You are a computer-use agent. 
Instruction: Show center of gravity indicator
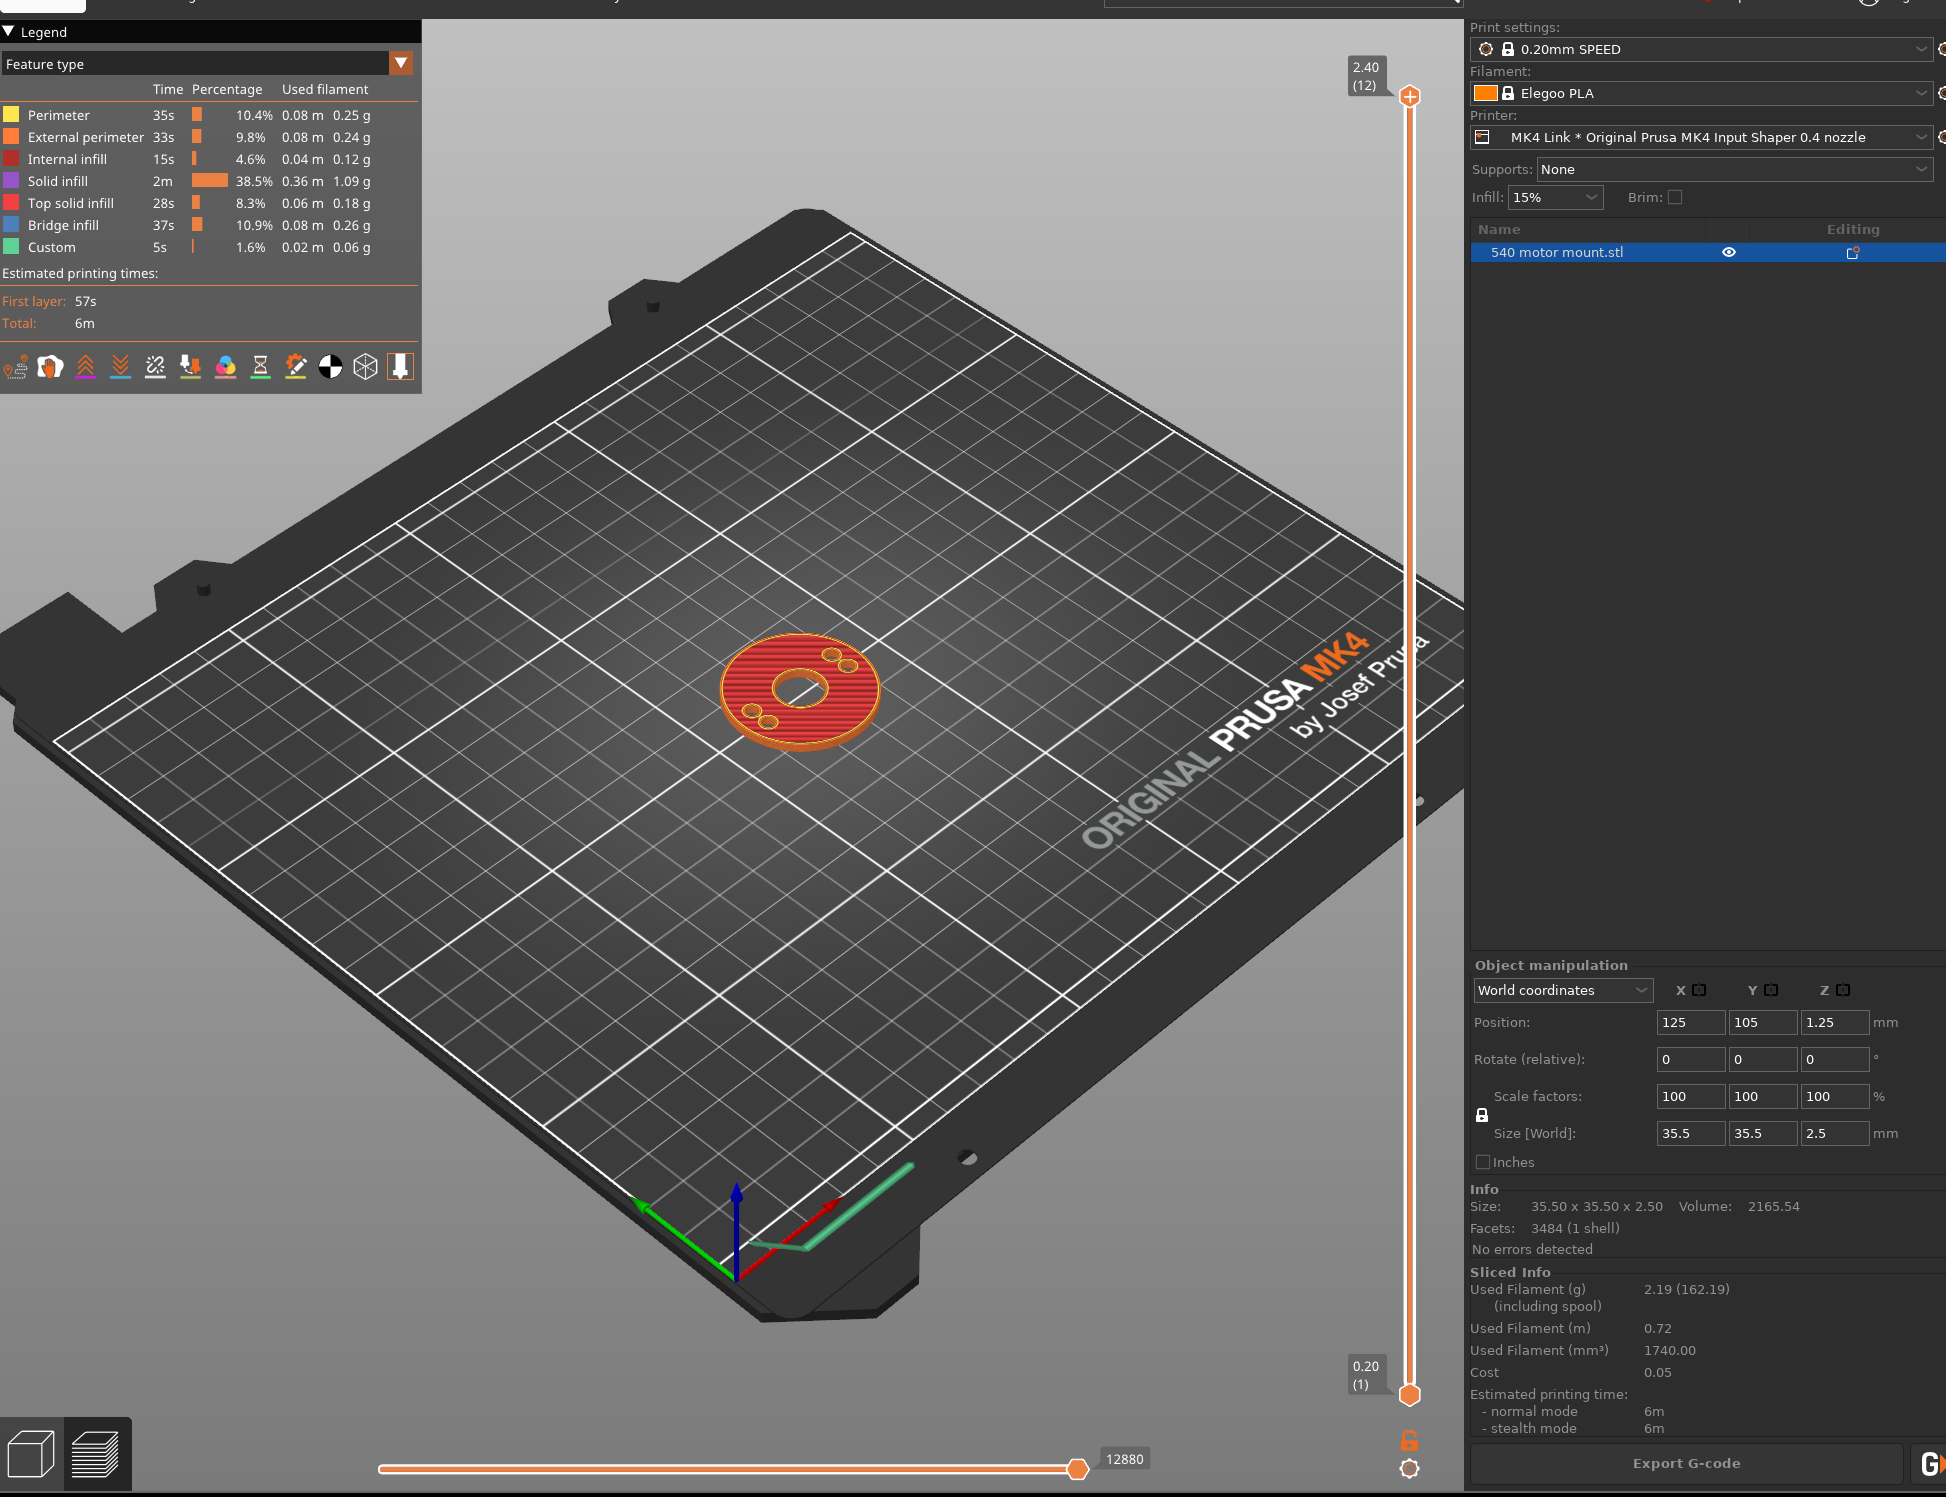pyautogui.click(x=330, y=367)
